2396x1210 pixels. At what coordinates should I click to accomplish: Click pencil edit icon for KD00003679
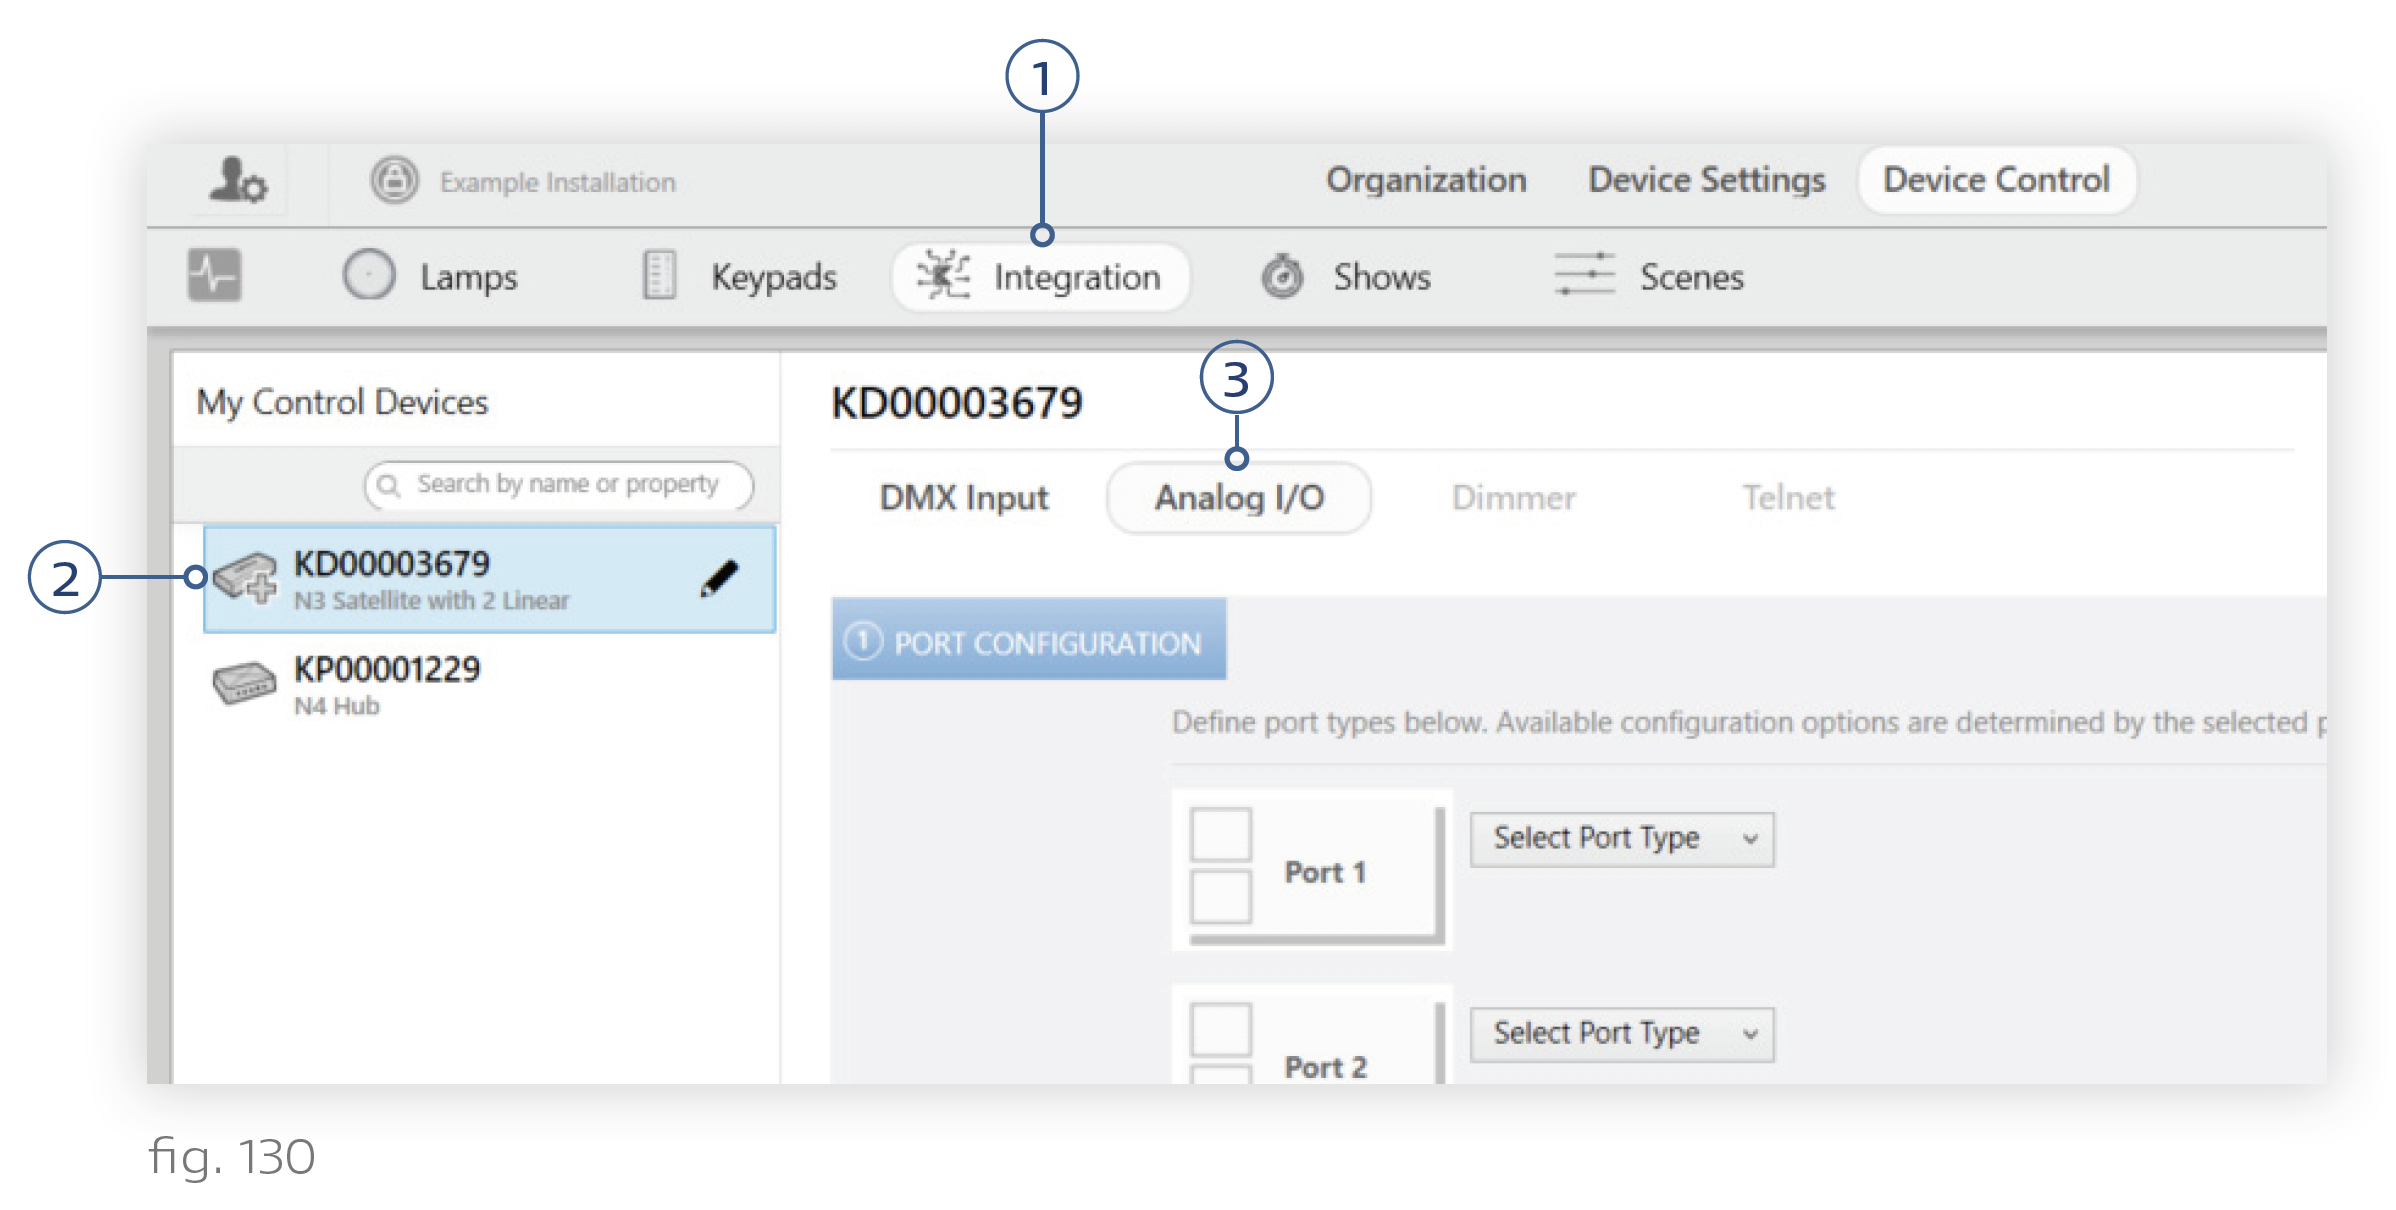click(718, 579)
